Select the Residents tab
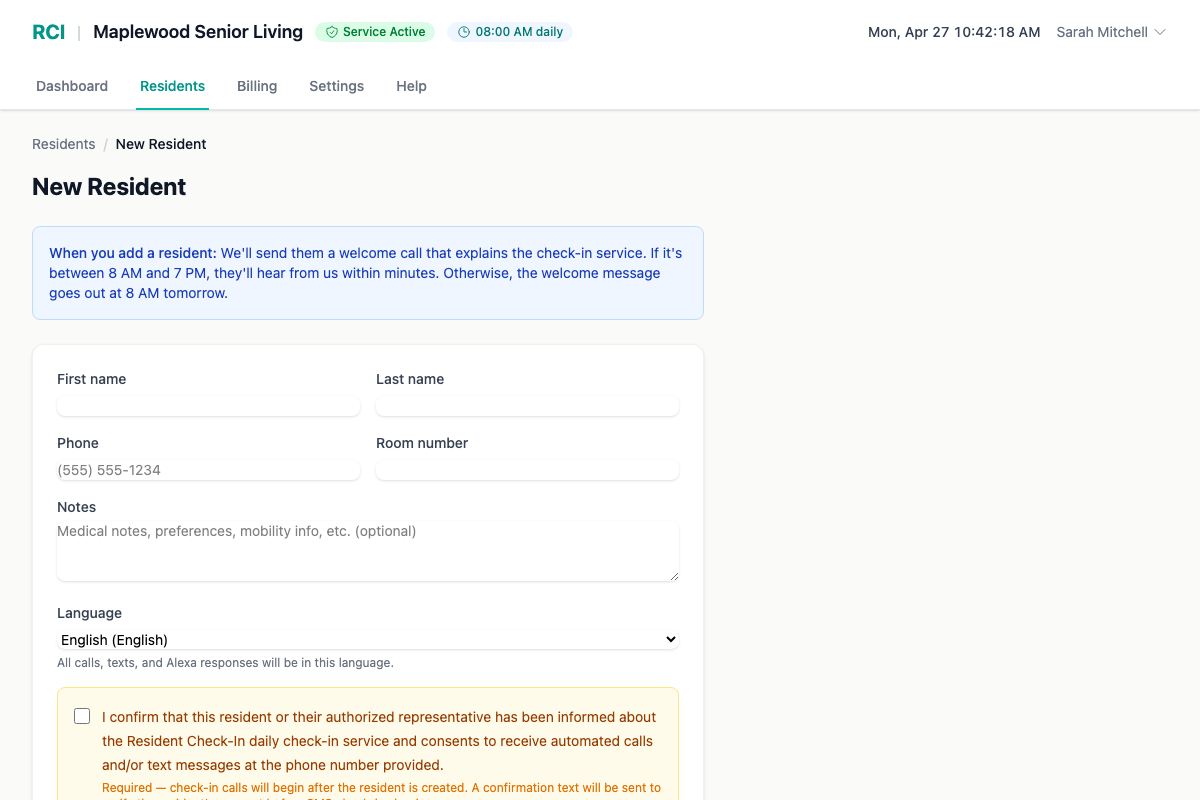Screen dimensions: 1200x800 point(172,86)
